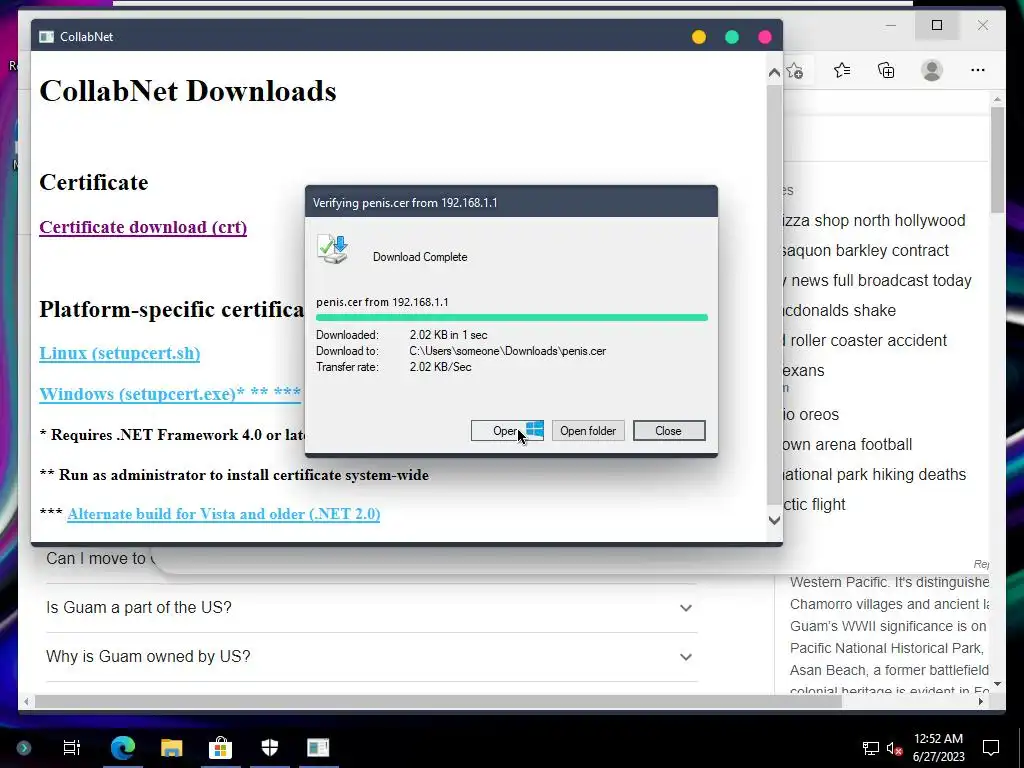Screen dimensions: 1024x768
Task: Select 'national park hiking deaths' trending search
Action: pos(874,475)
